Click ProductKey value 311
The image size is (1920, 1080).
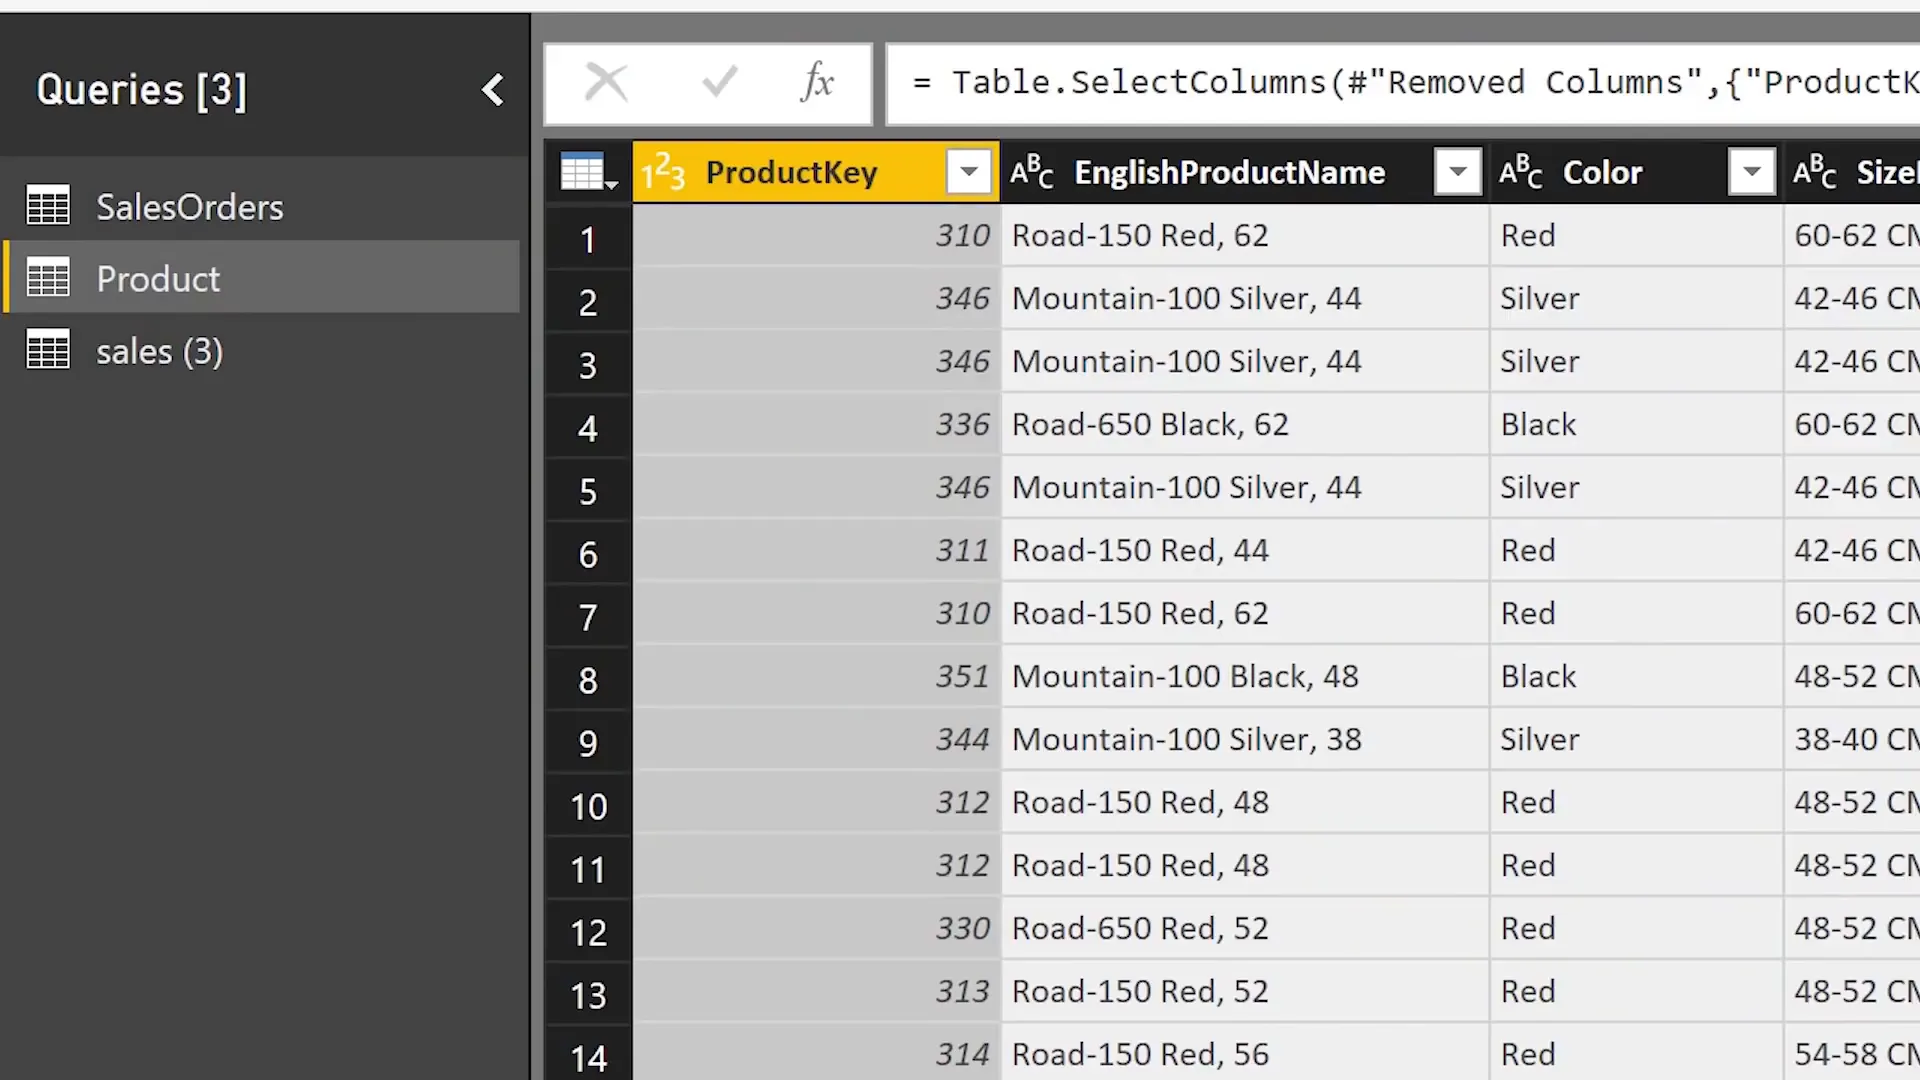(816, 550)
